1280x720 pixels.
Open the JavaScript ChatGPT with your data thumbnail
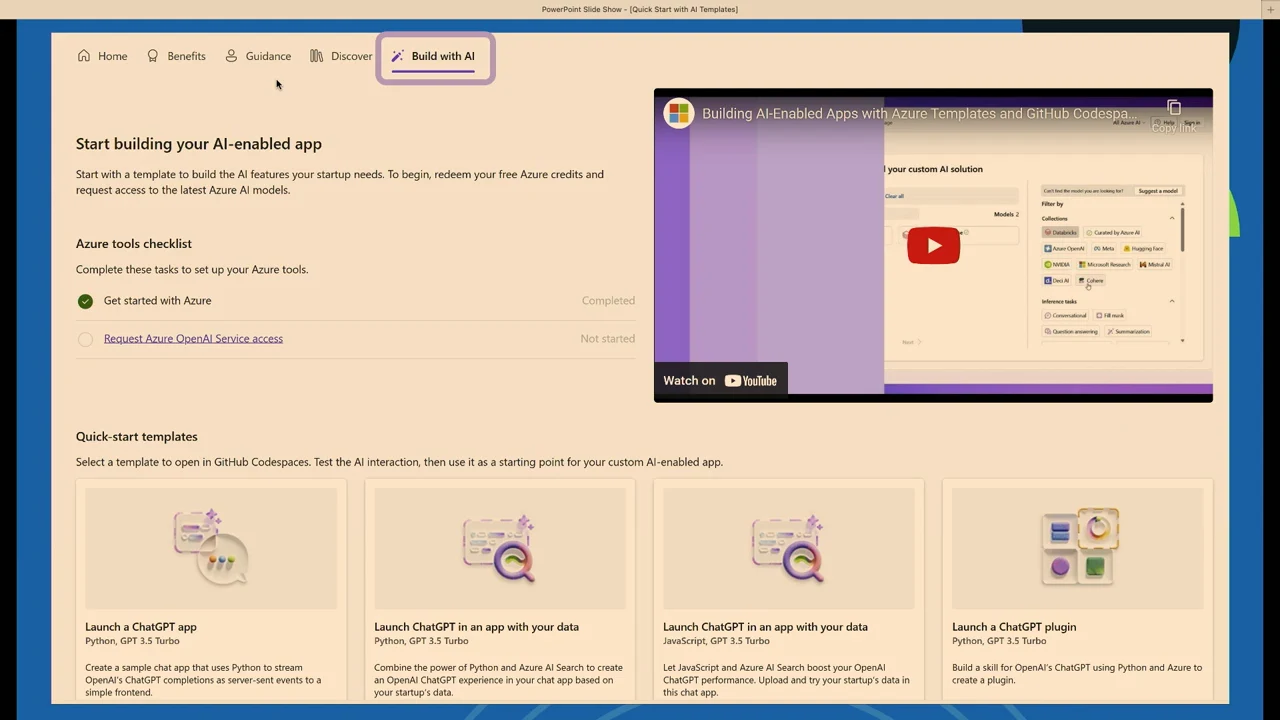(x=788, y=548)
